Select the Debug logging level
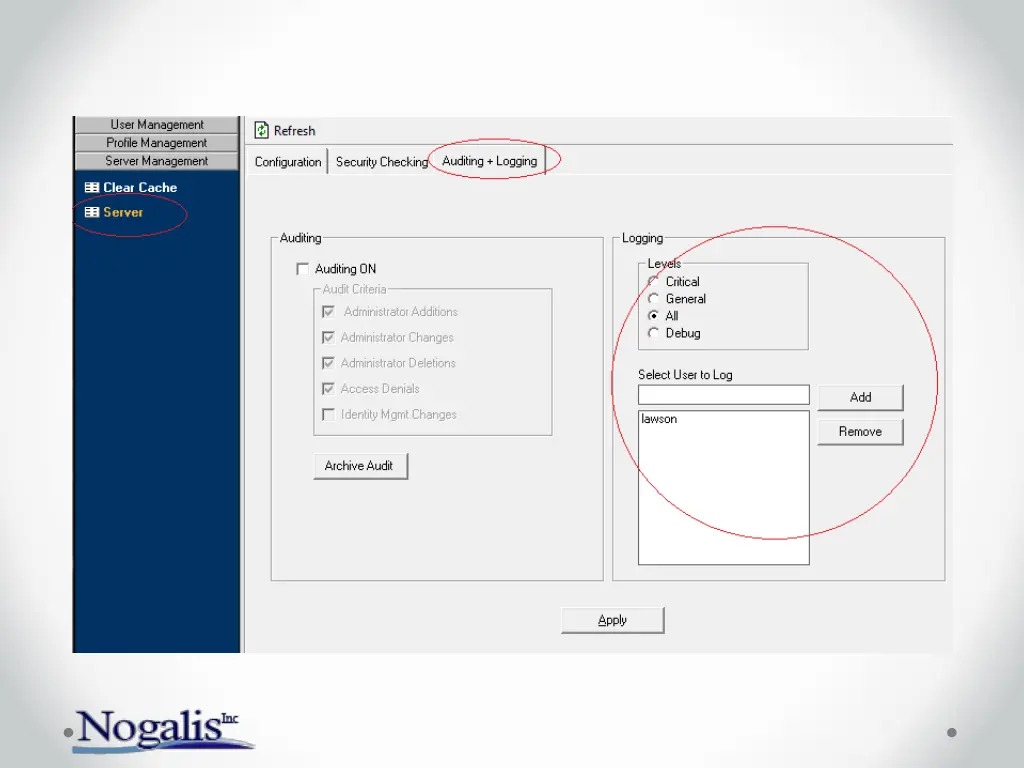Viewport: 1024px width, 768px height. pyautogui.click(x=653, y=333)
